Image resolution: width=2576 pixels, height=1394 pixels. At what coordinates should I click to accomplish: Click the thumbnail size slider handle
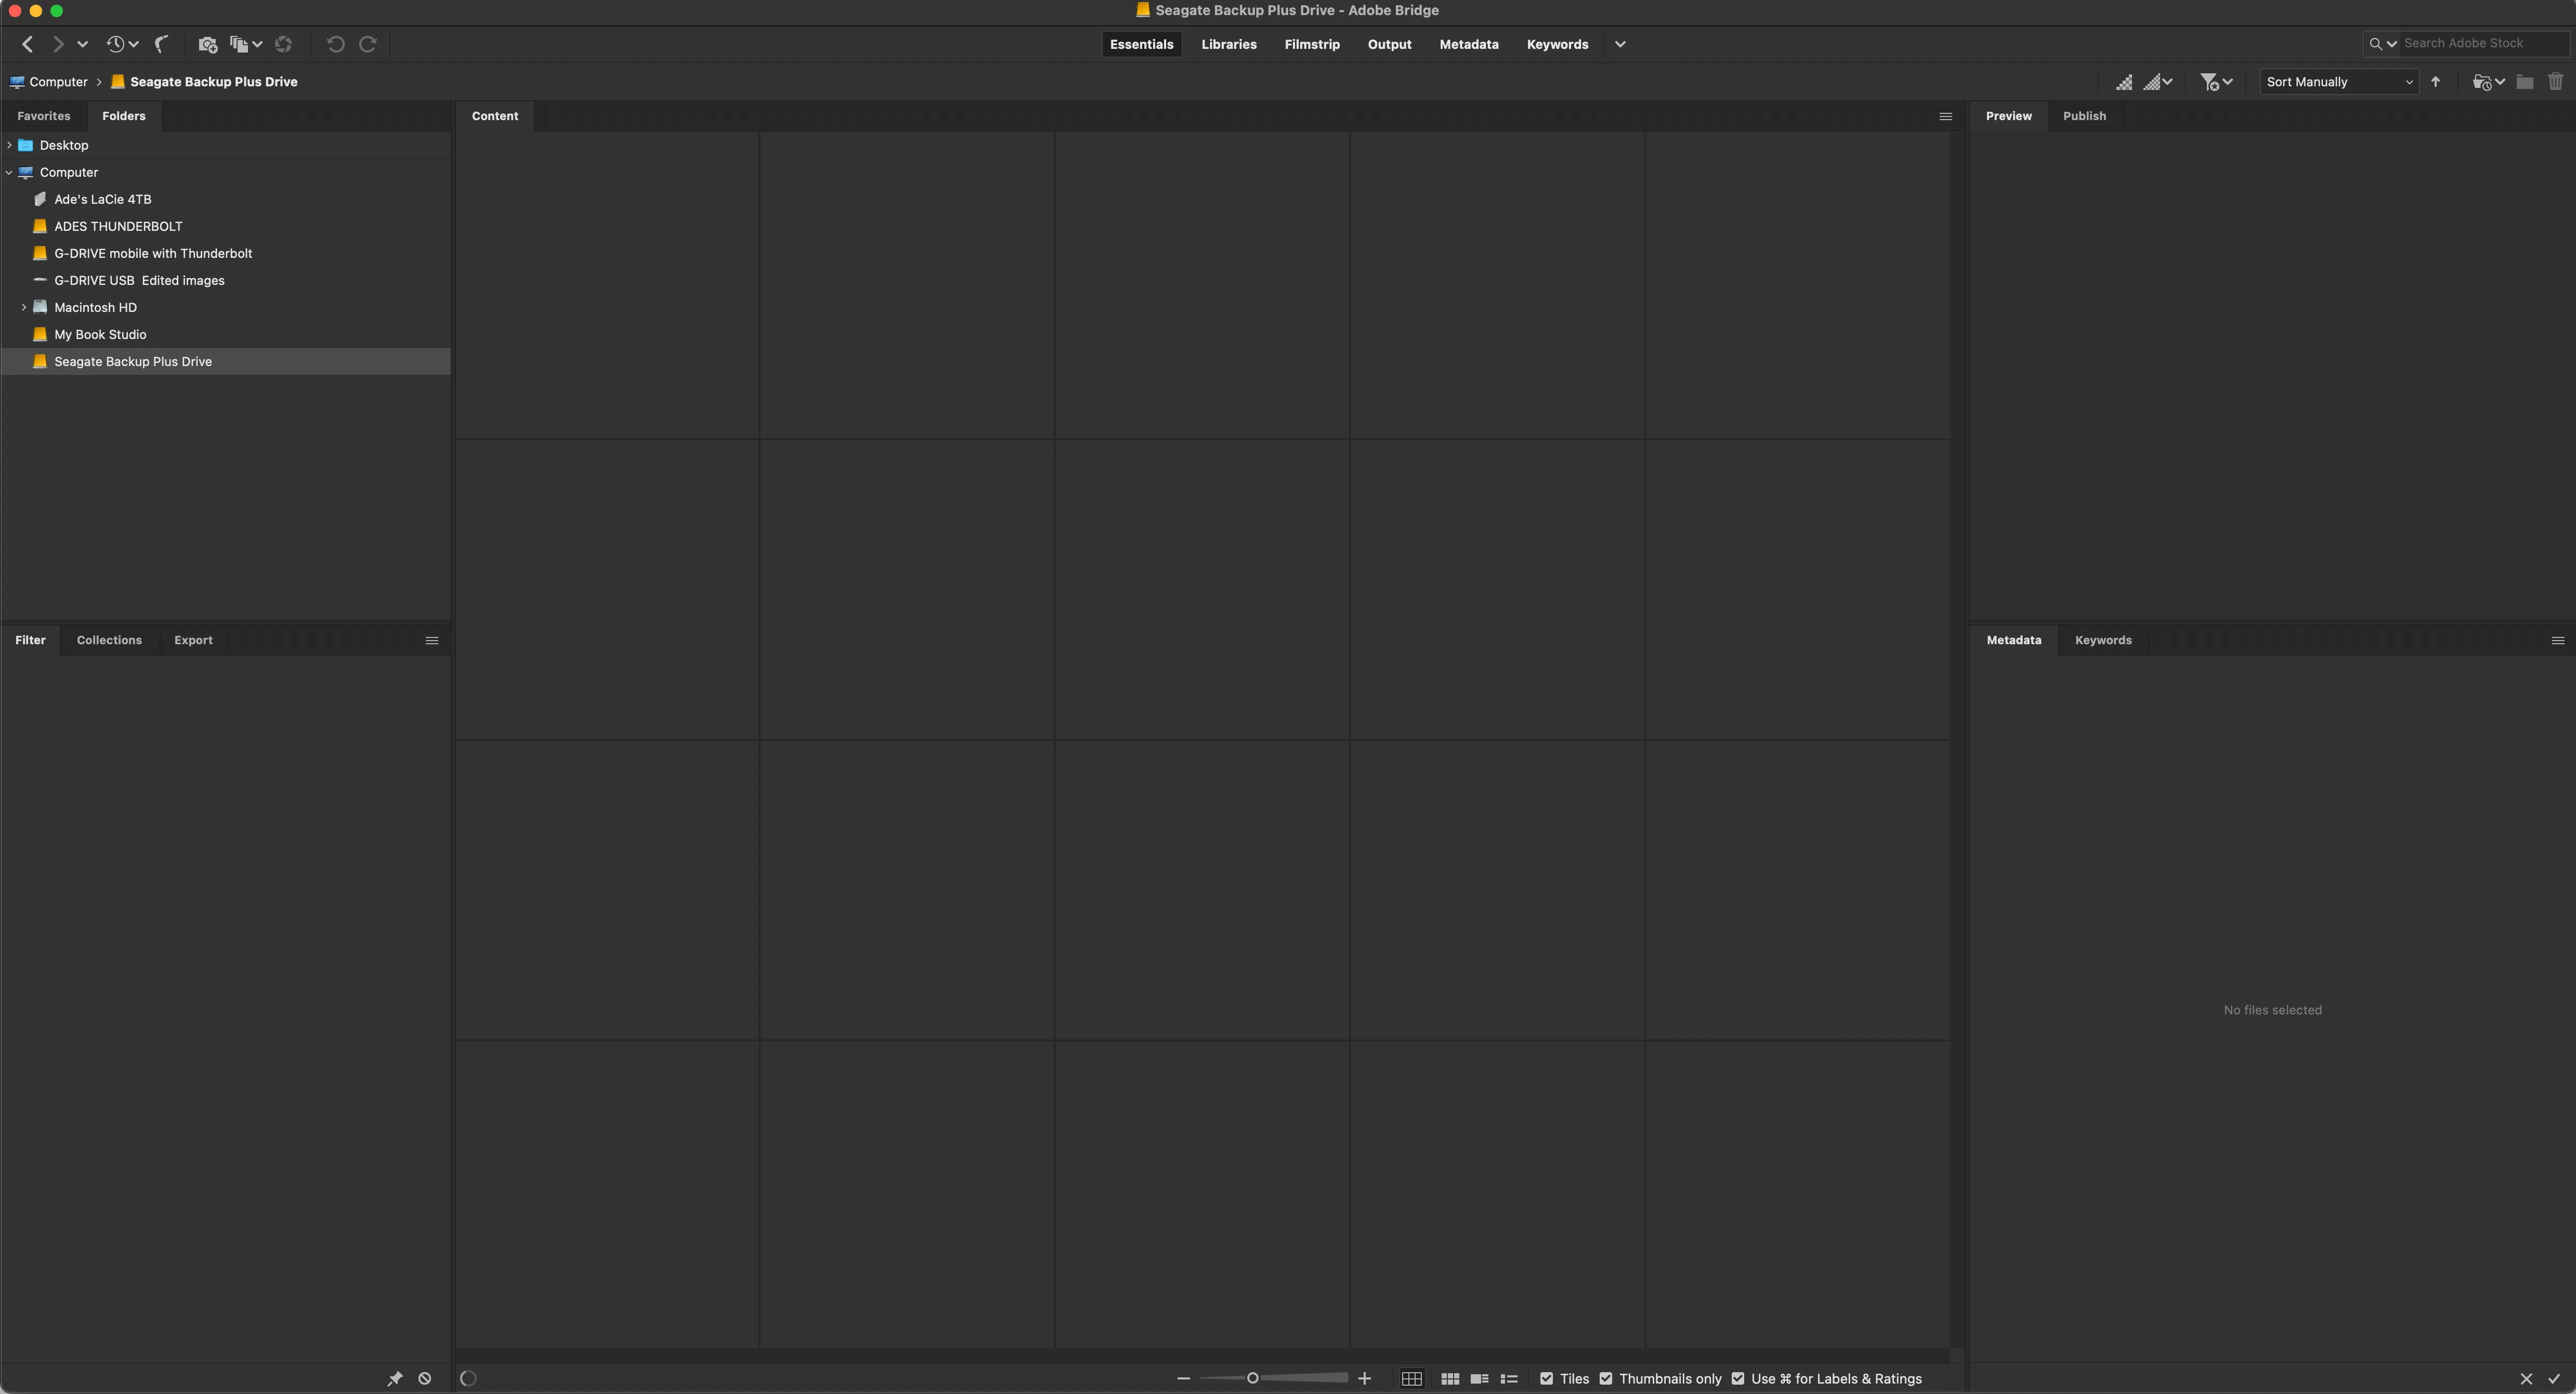click(x=1252, y=1378)
